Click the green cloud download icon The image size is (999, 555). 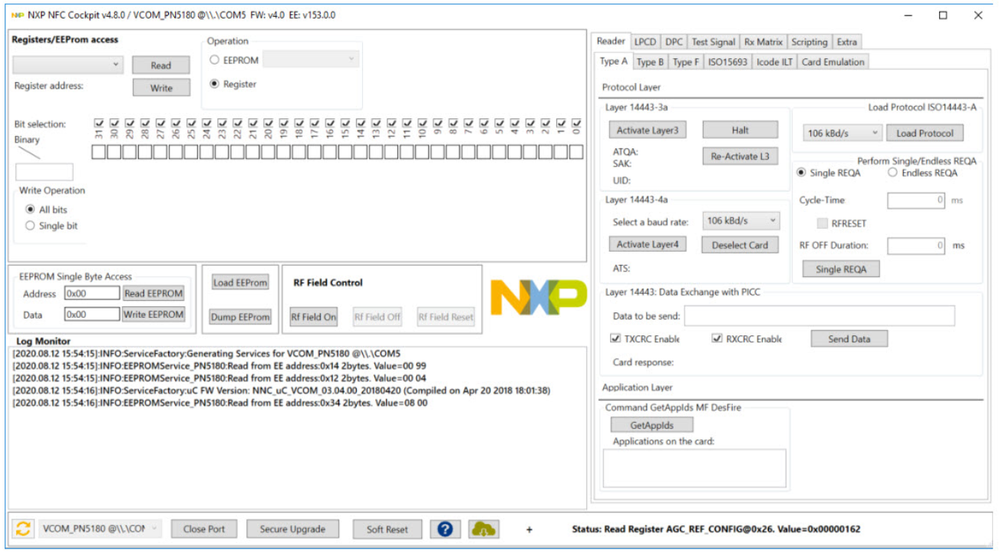pyautogui.click(x=484, y=529)
